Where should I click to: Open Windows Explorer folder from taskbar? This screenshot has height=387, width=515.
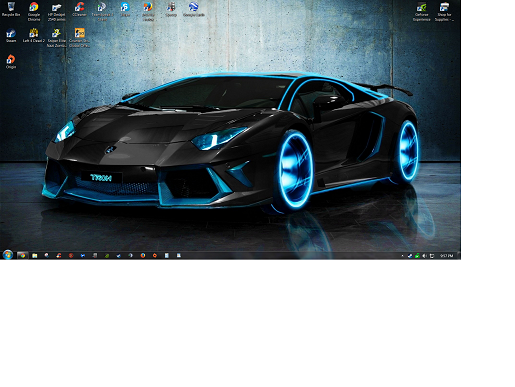pos(35,255)
